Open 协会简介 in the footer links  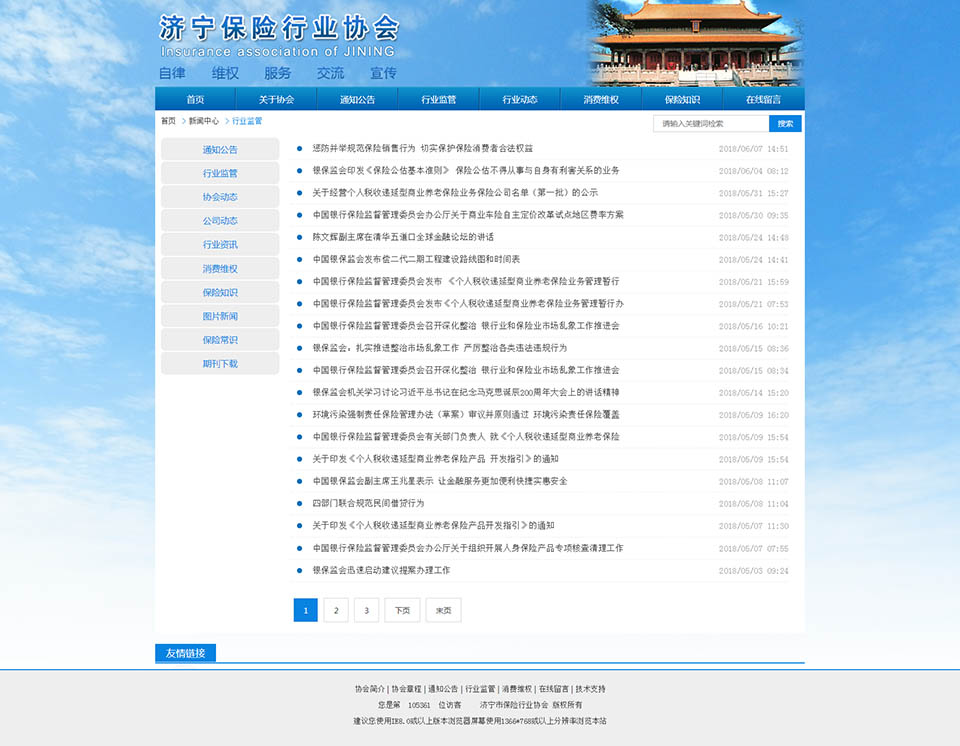point(370,689)
